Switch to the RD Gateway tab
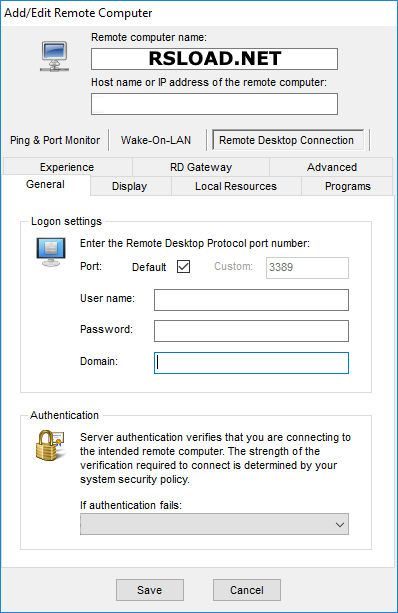Screen dimensions: 398x613 coord(201,167)
